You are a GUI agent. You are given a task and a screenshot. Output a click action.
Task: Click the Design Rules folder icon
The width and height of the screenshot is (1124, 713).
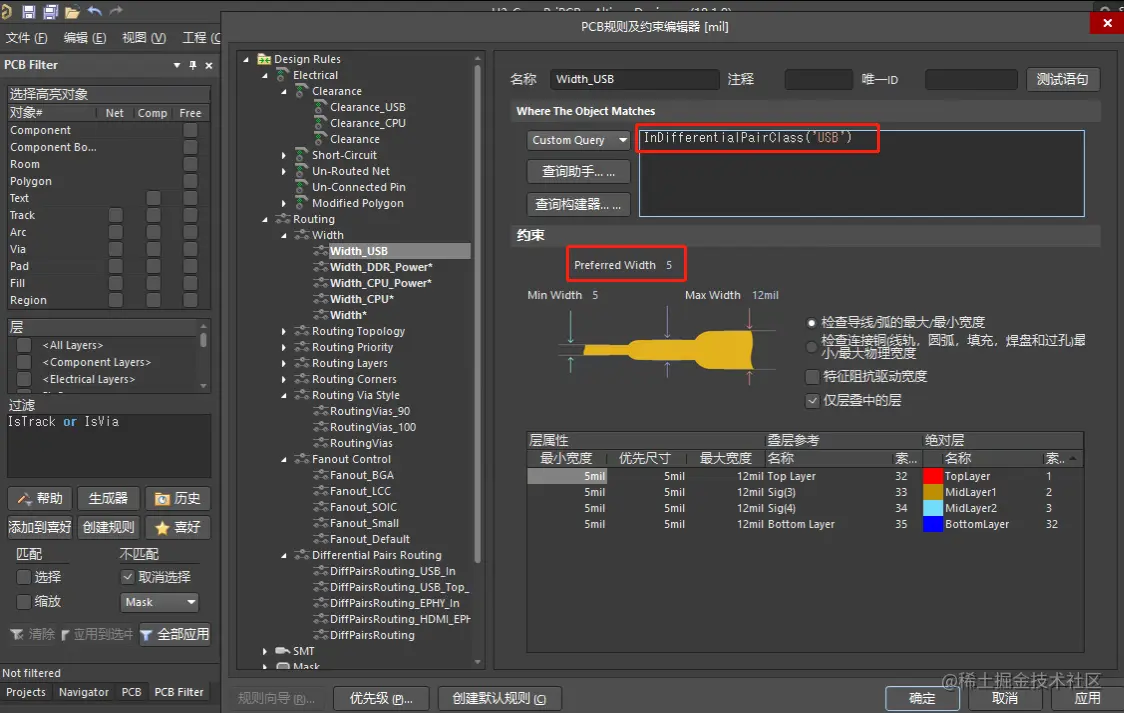click(264, 59)
